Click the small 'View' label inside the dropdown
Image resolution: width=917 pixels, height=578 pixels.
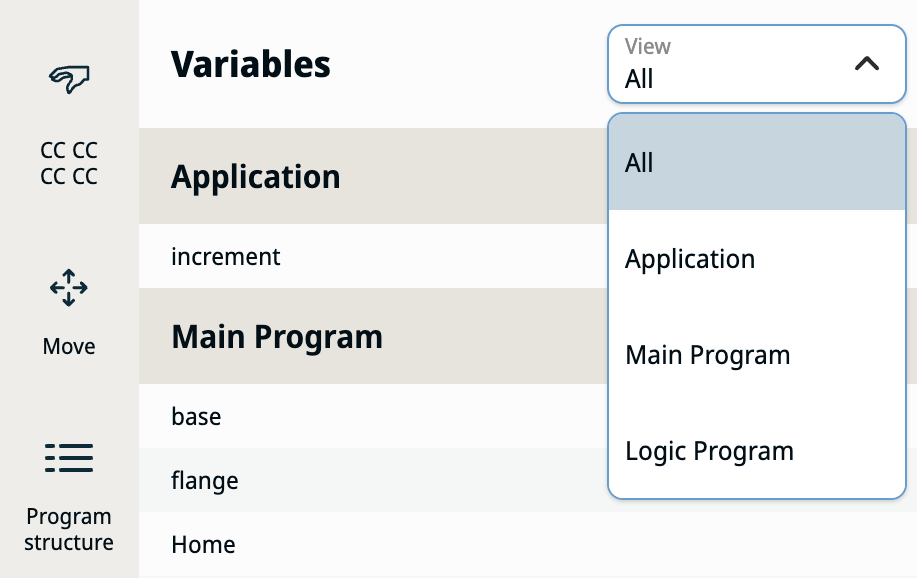pyautogui.click(x=647, y=46)
